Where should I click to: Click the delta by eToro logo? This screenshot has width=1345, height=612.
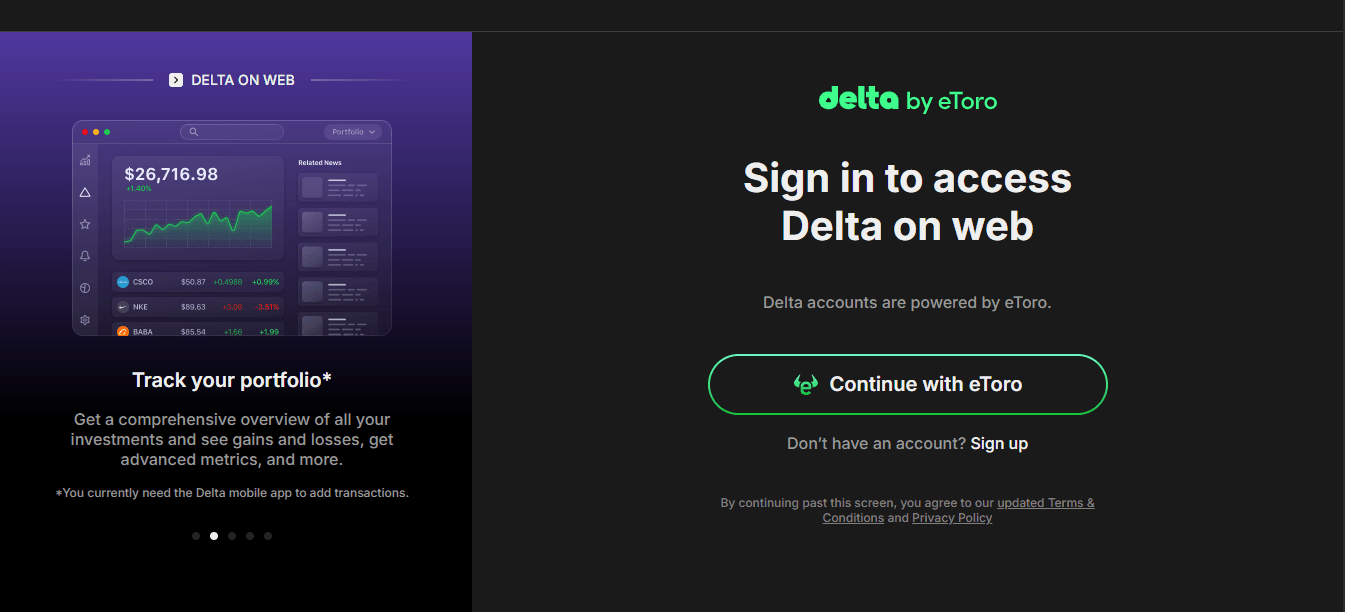click(x=907, y=100)
